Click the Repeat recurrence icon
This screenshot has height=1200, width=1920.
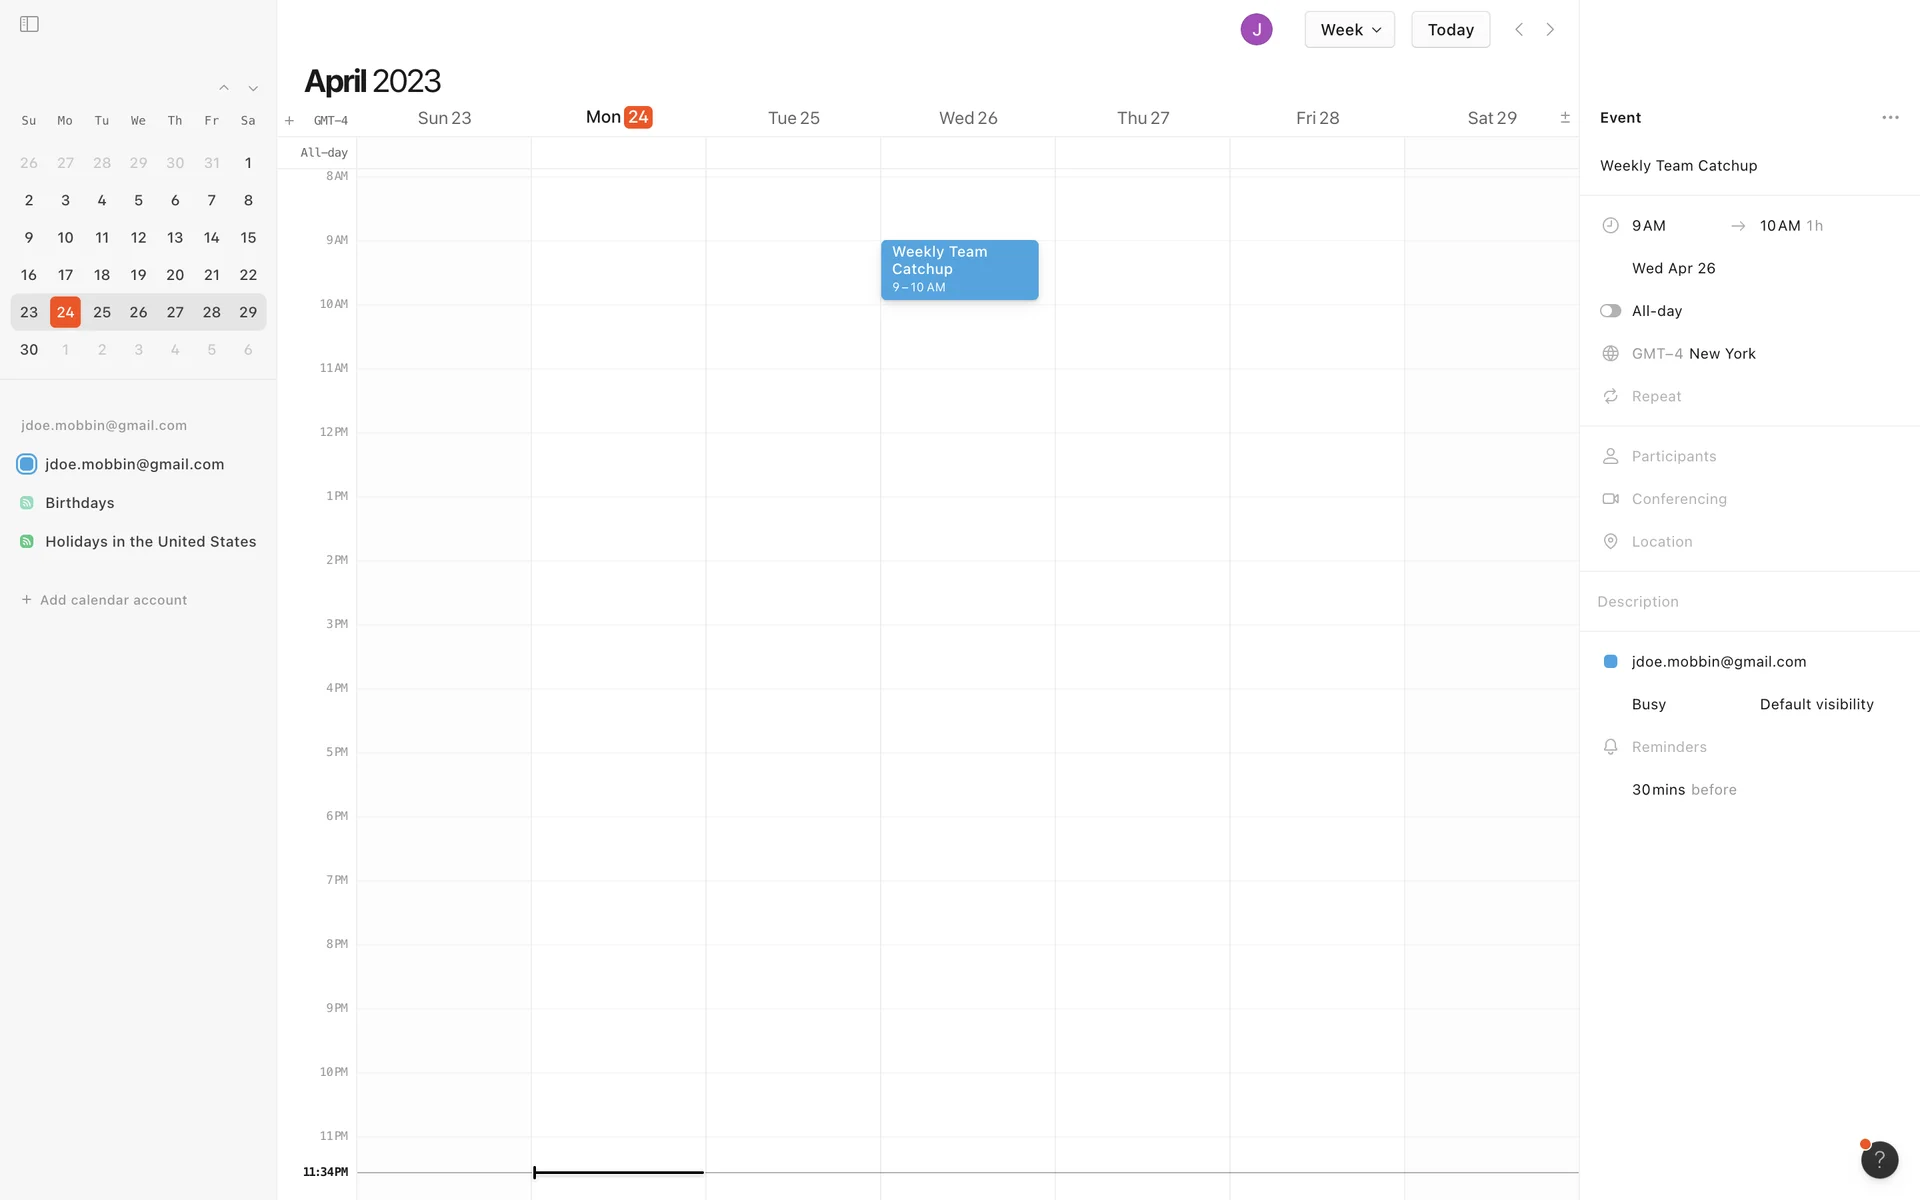pos(1610,396)
